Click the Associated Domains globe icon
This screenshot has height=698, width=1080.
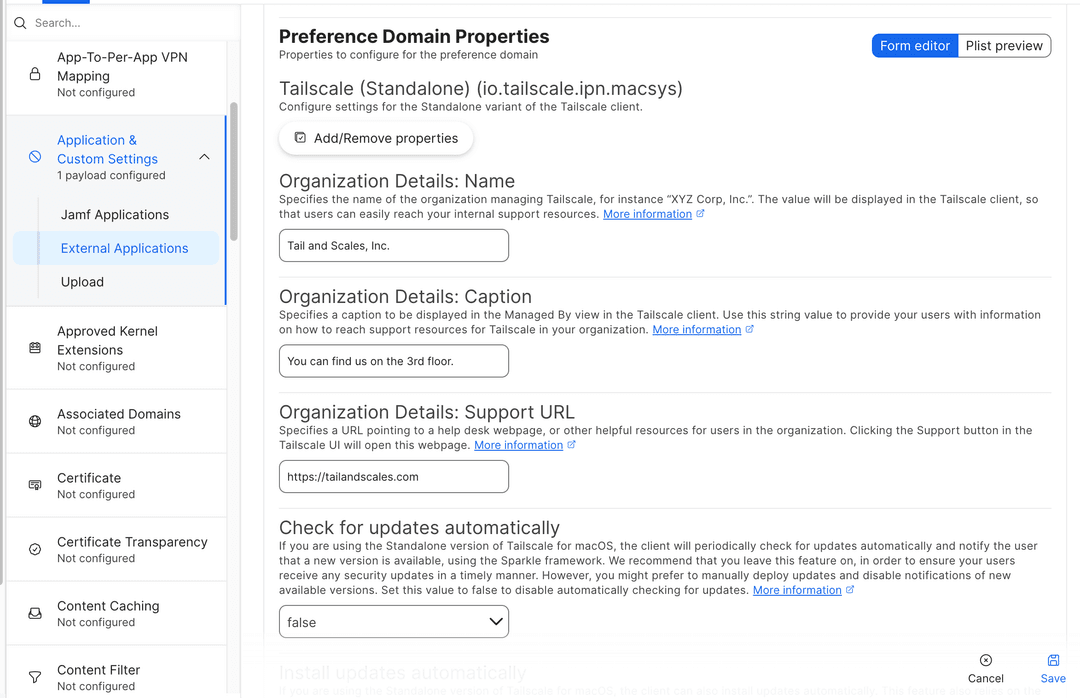[x=35, y=421]
